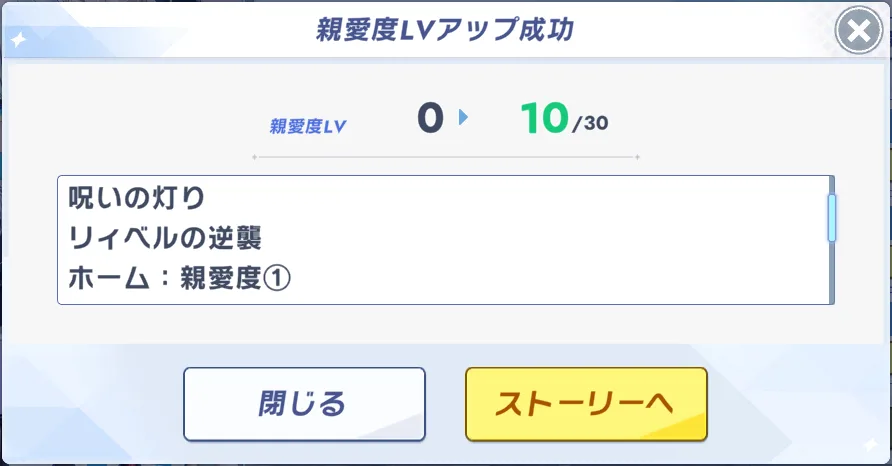Click the green level 10 number
Screen dimensions: 892x466
544,119
